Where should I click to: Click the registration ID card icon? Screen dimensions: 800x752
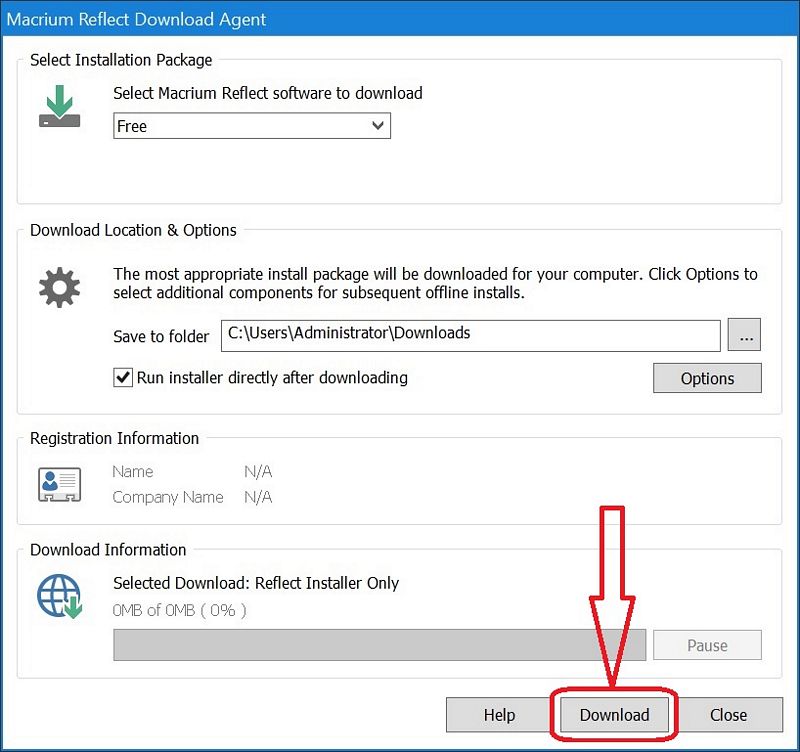pyautogui.click(x=59, y=484)
